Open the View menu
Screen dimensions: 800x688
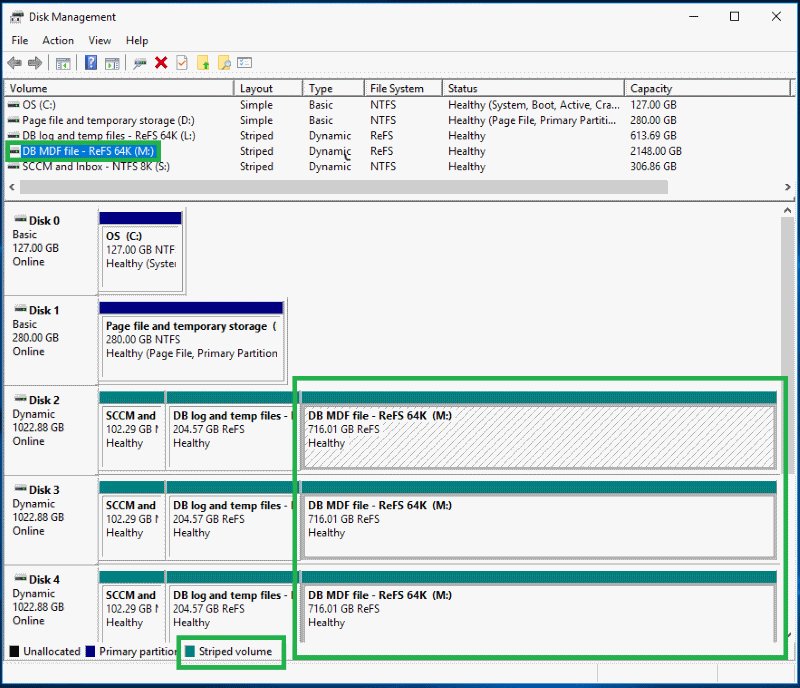tap(99, 40)
